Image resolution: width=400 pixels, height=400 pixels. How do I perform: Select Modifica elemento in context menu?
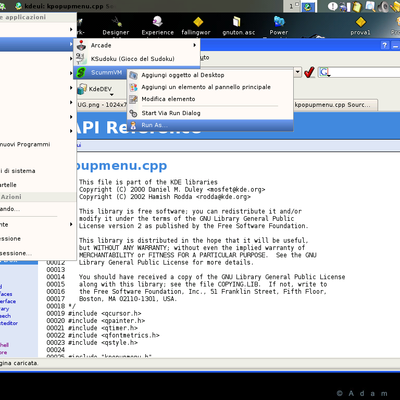(210, 99)
